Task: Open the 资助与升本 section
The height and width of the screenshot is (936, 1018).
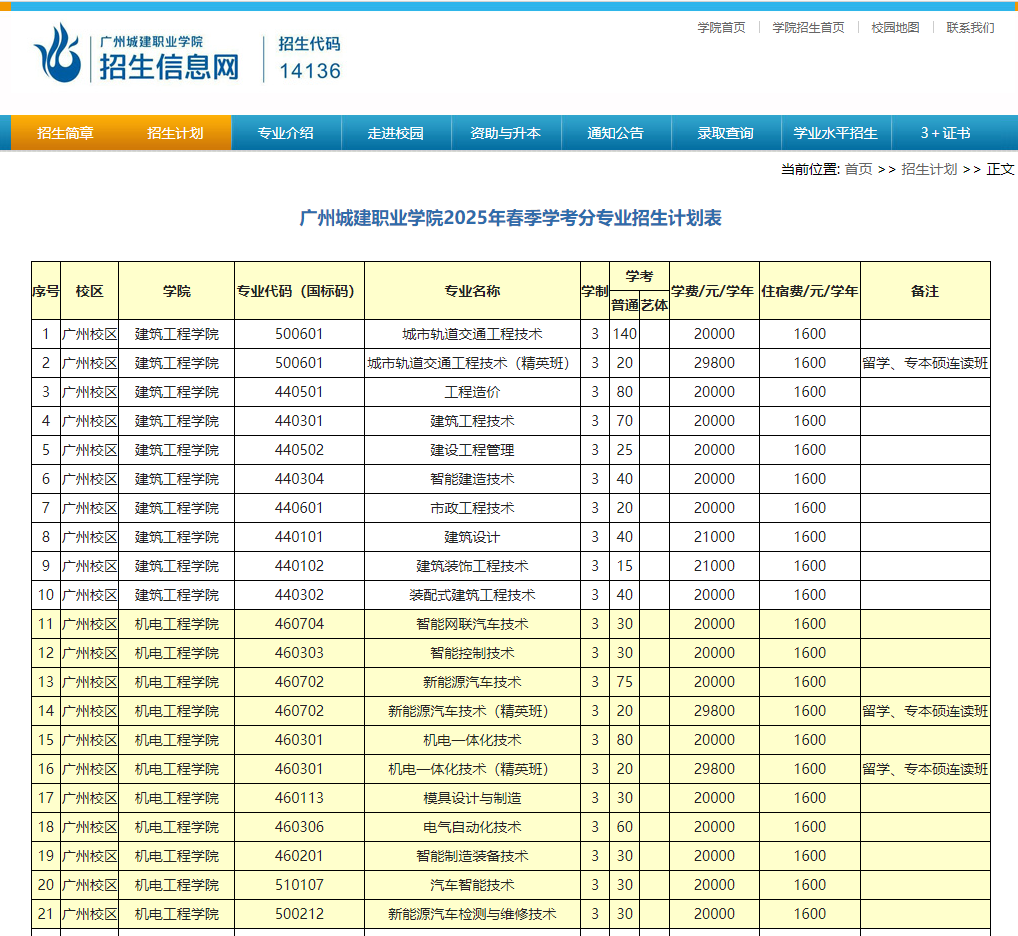Action: (x=505, y=132)
